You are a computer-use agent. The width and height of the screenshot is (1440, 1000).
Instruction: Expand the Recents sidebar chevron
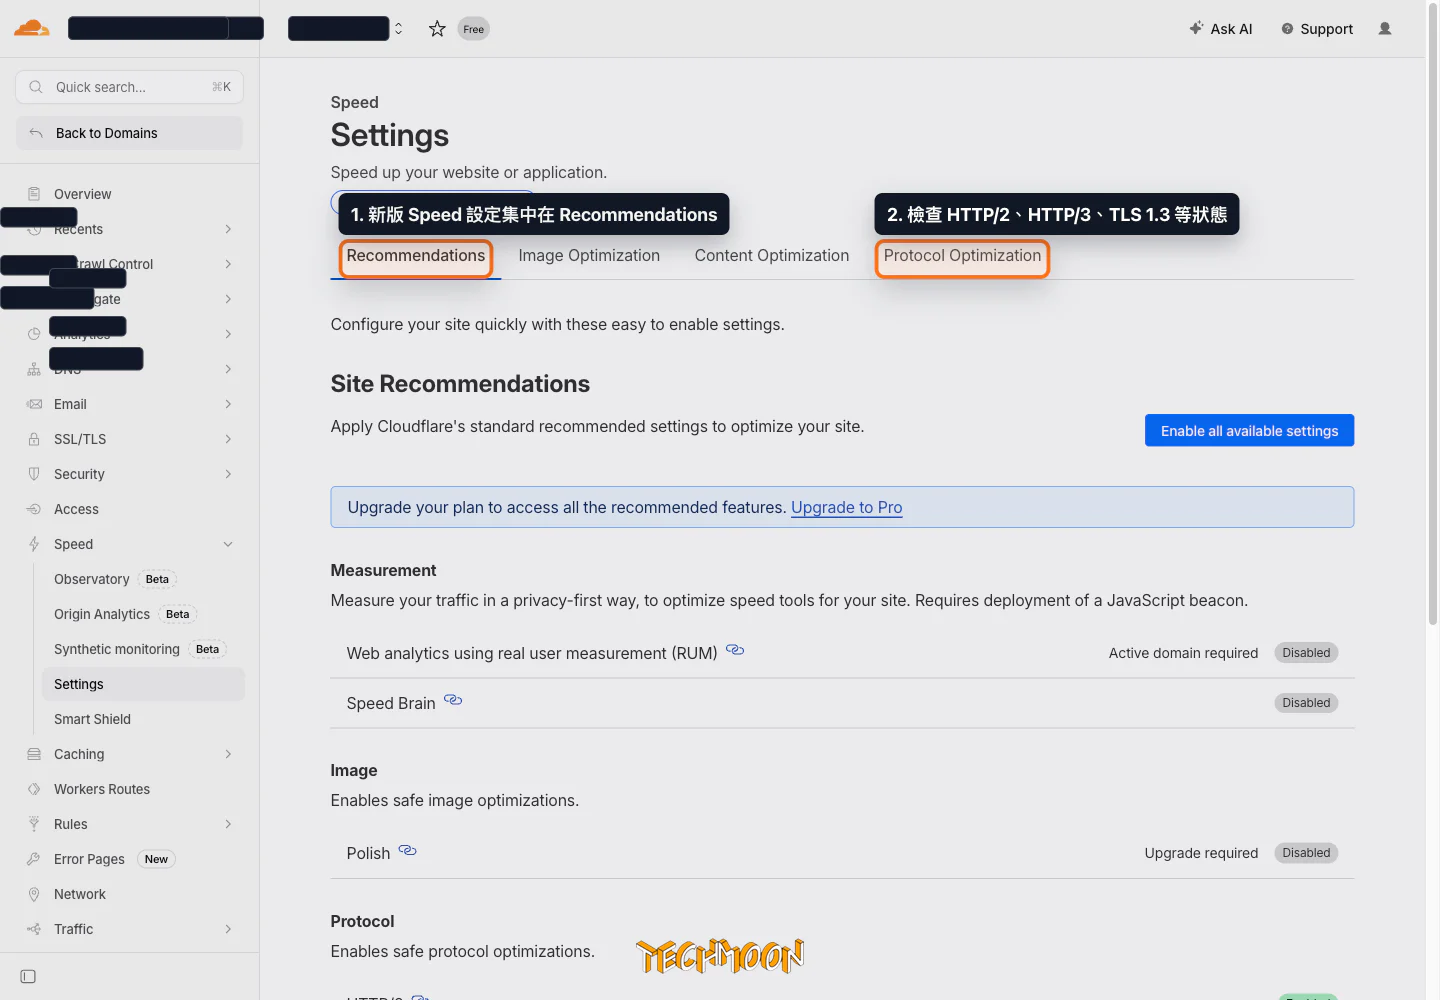tap(228, 229)
